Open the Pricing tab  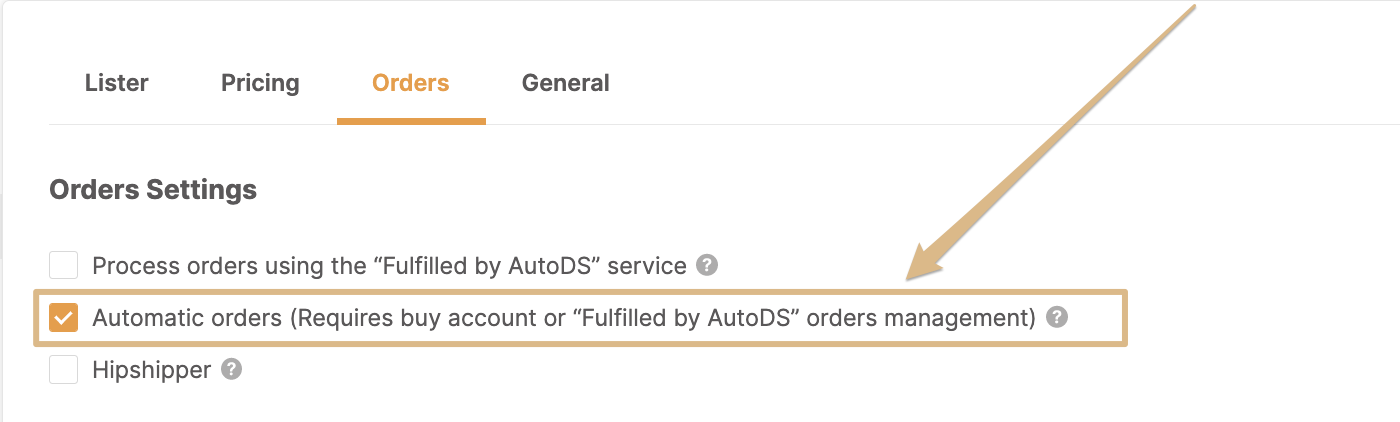tap(260, 83)
